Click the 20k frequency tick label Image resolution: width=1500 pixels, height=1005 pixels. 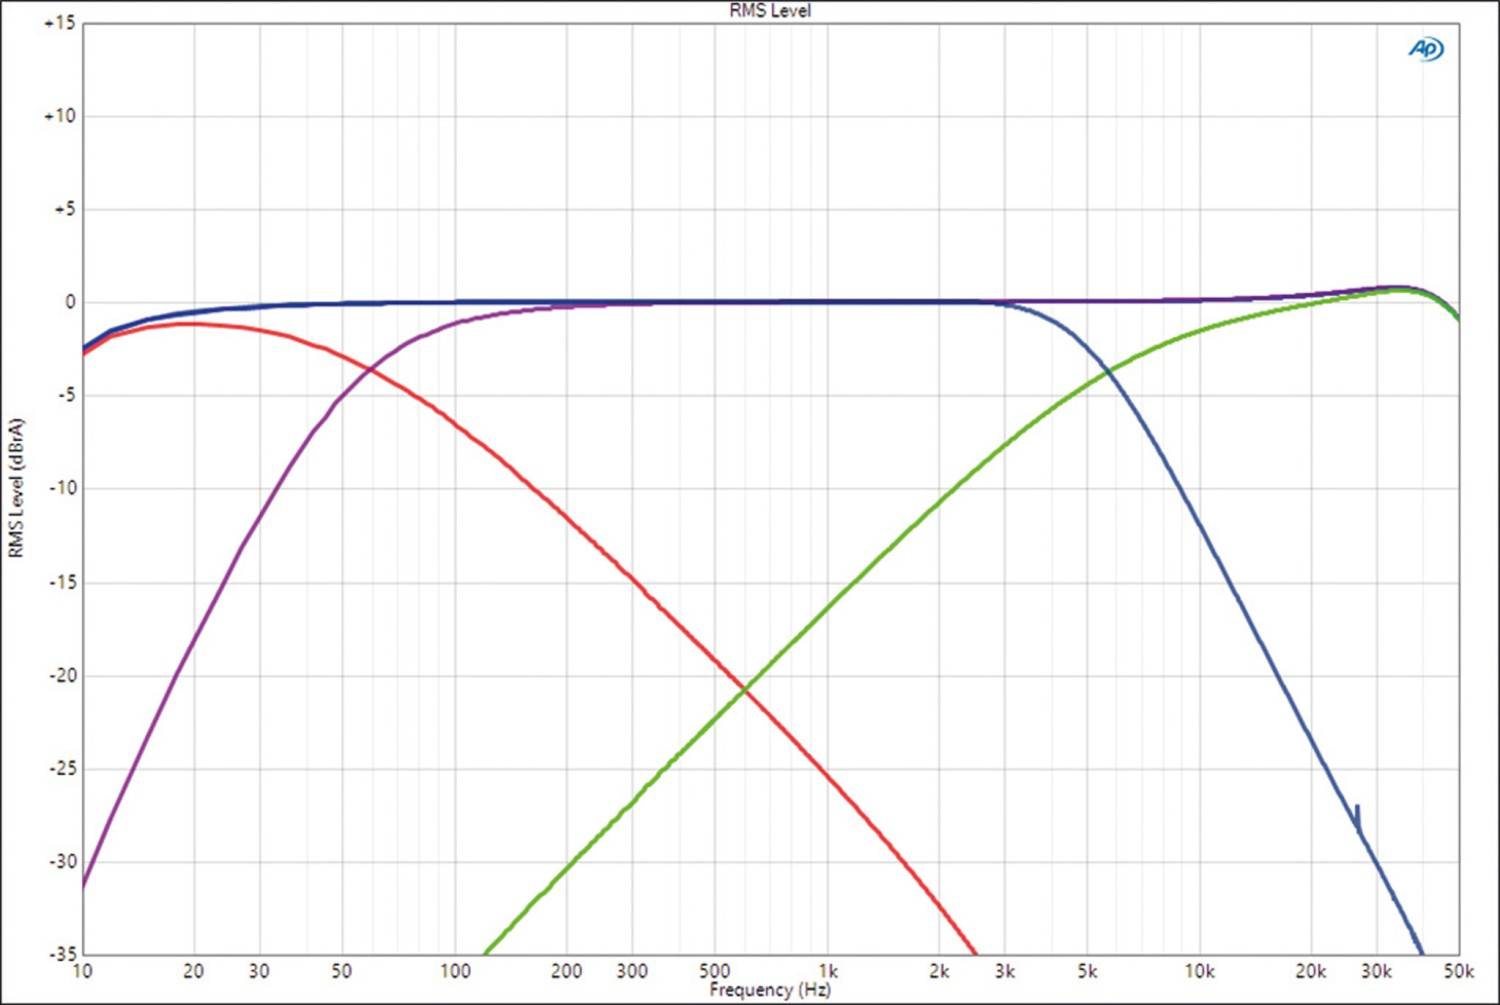tap(1311, 970)
